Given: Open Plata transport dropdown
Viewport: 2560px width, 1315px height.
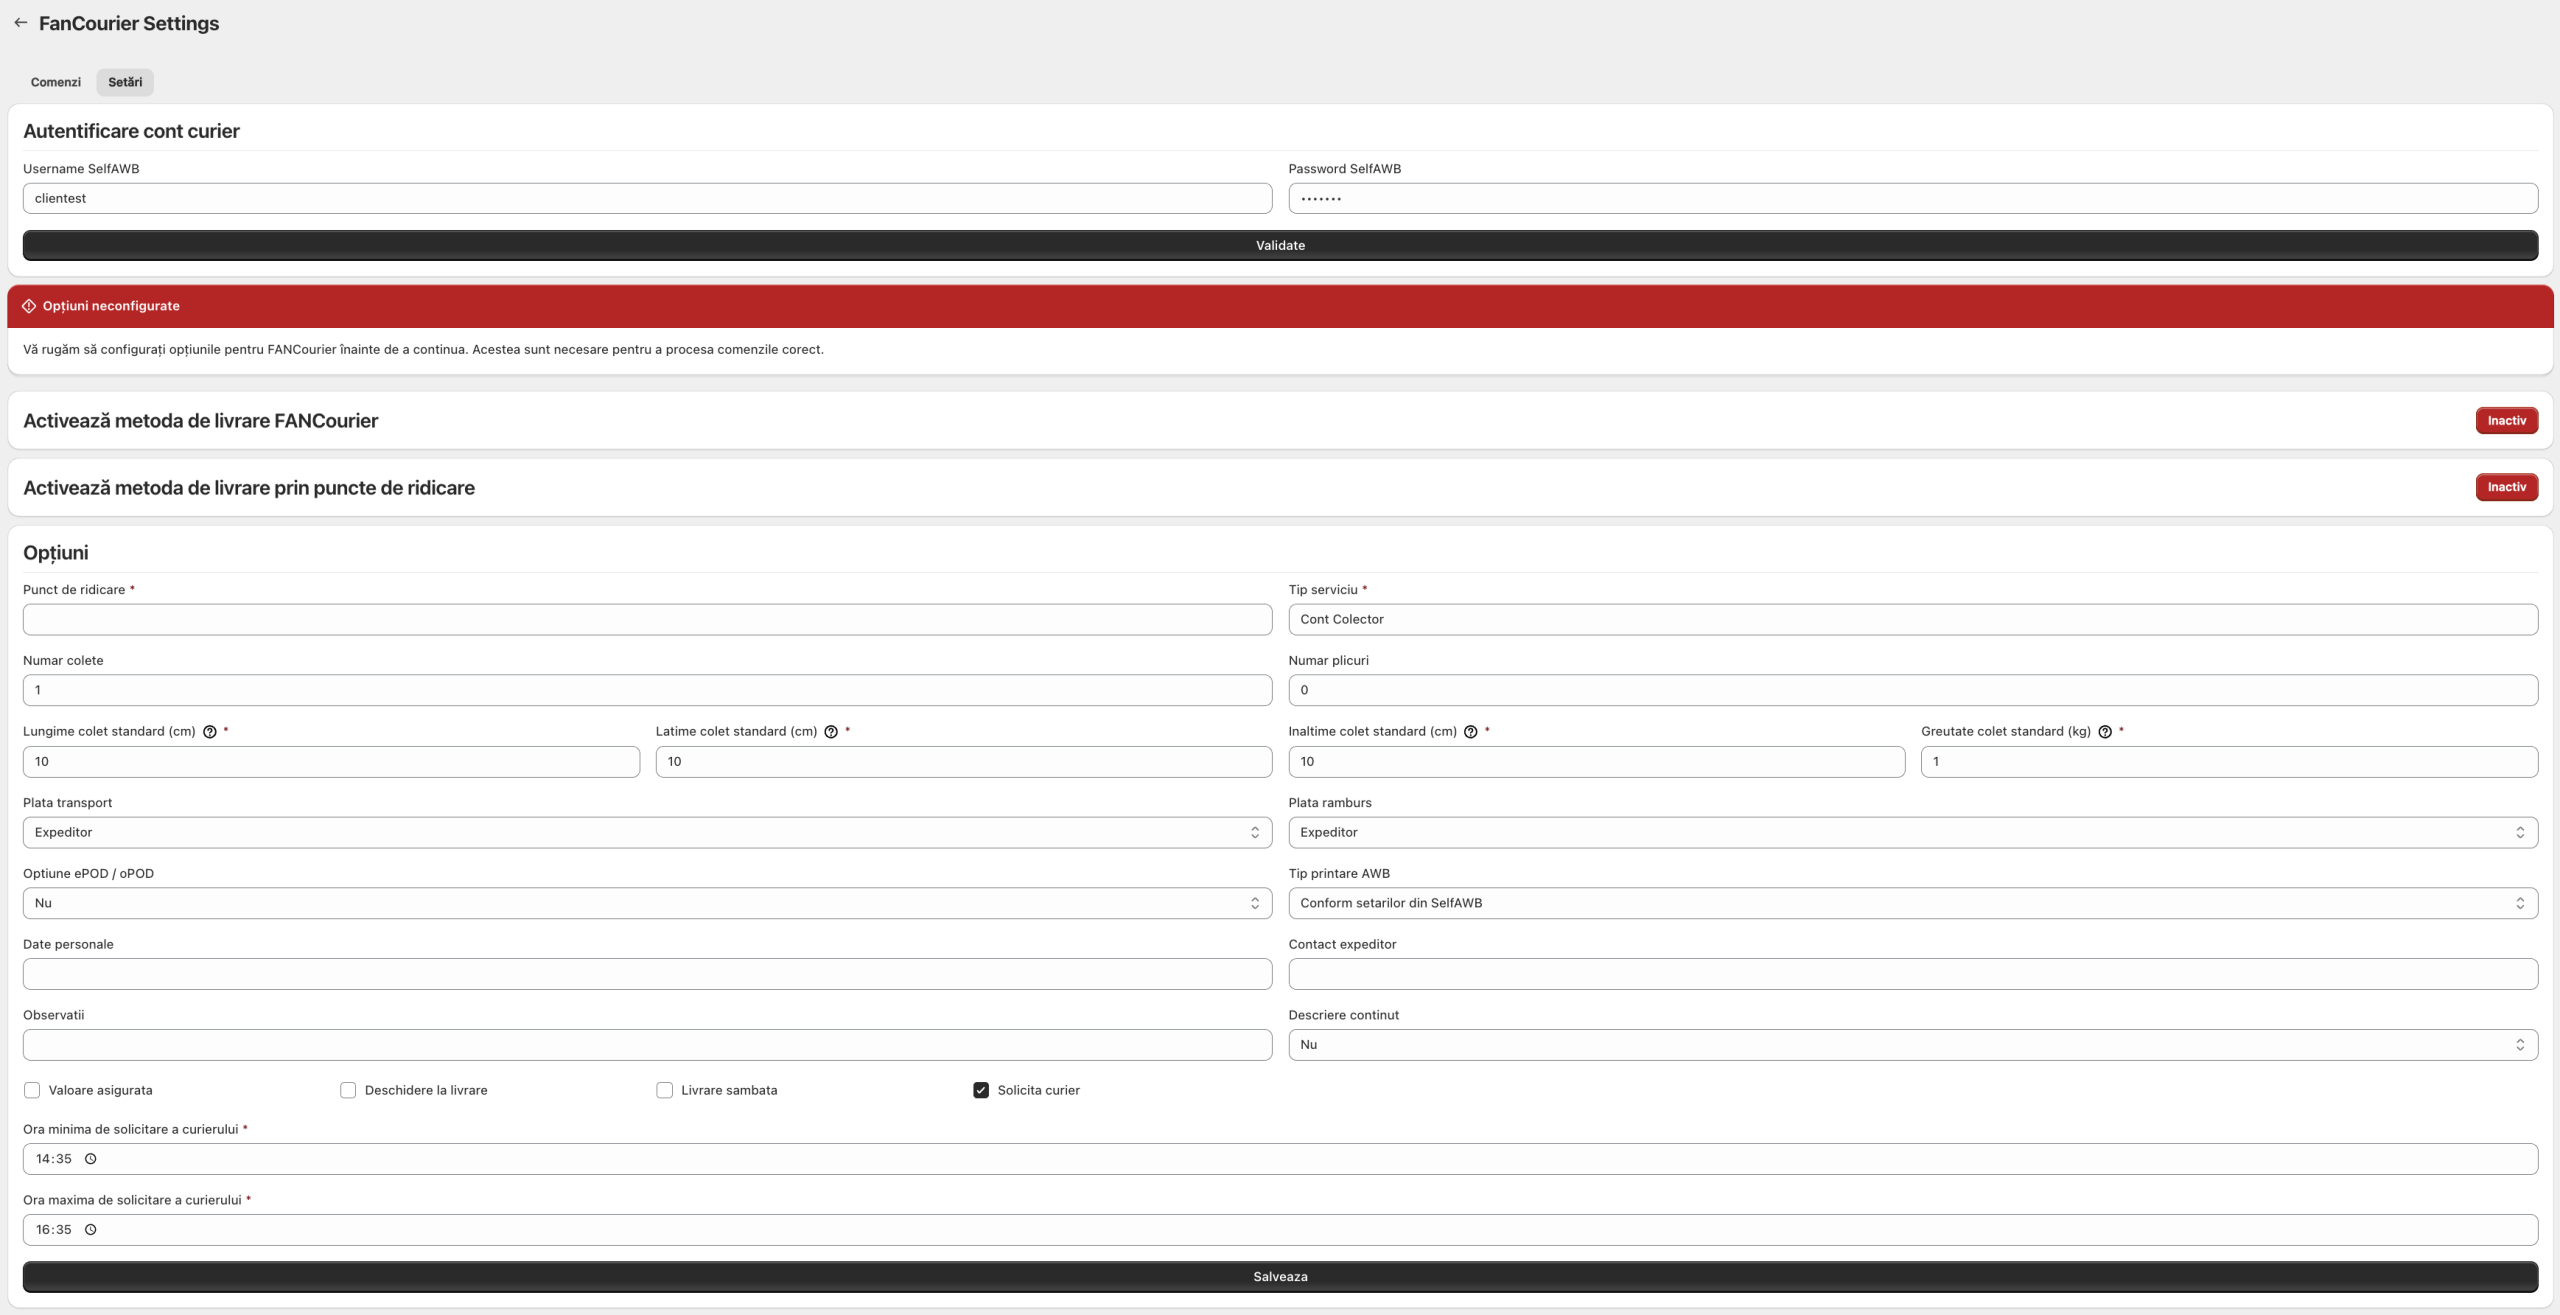Looking at the screenshot, I should pos(647,832).
